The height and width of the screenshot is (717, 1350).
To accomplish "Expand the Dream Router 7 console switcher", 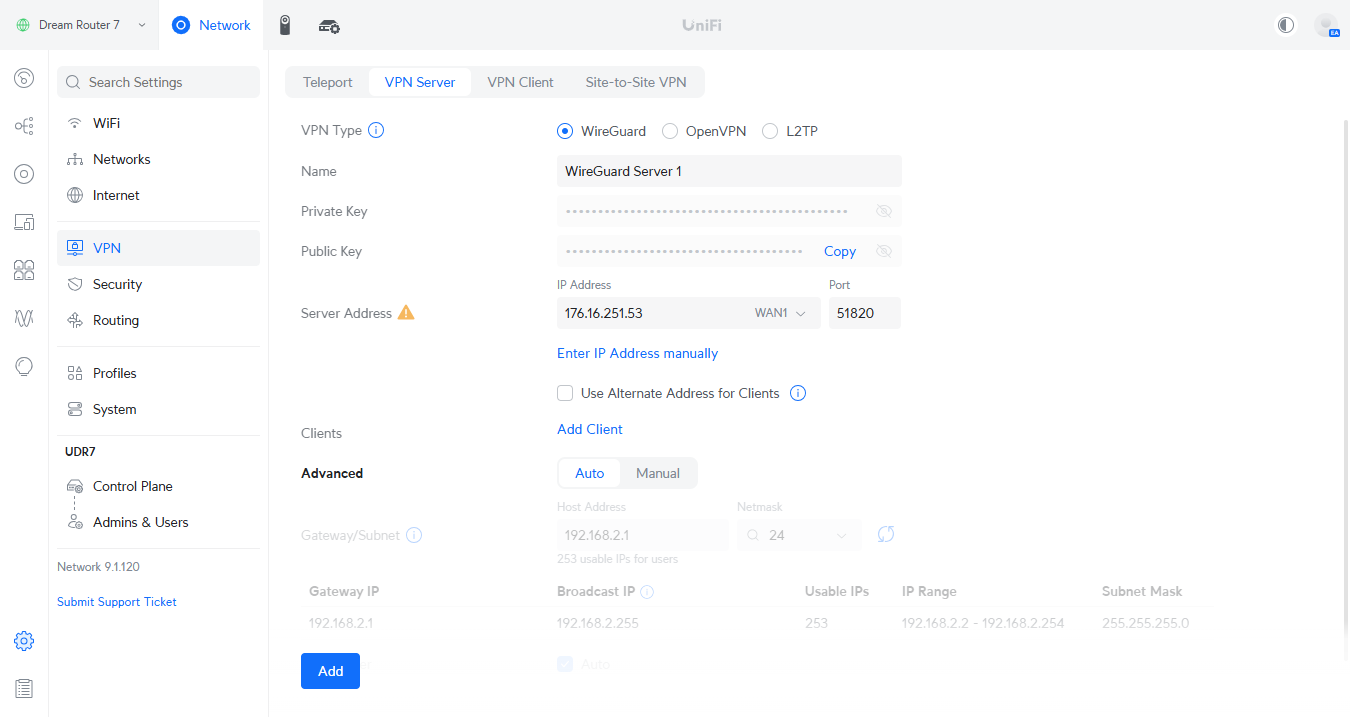I will tap(141, 25).
